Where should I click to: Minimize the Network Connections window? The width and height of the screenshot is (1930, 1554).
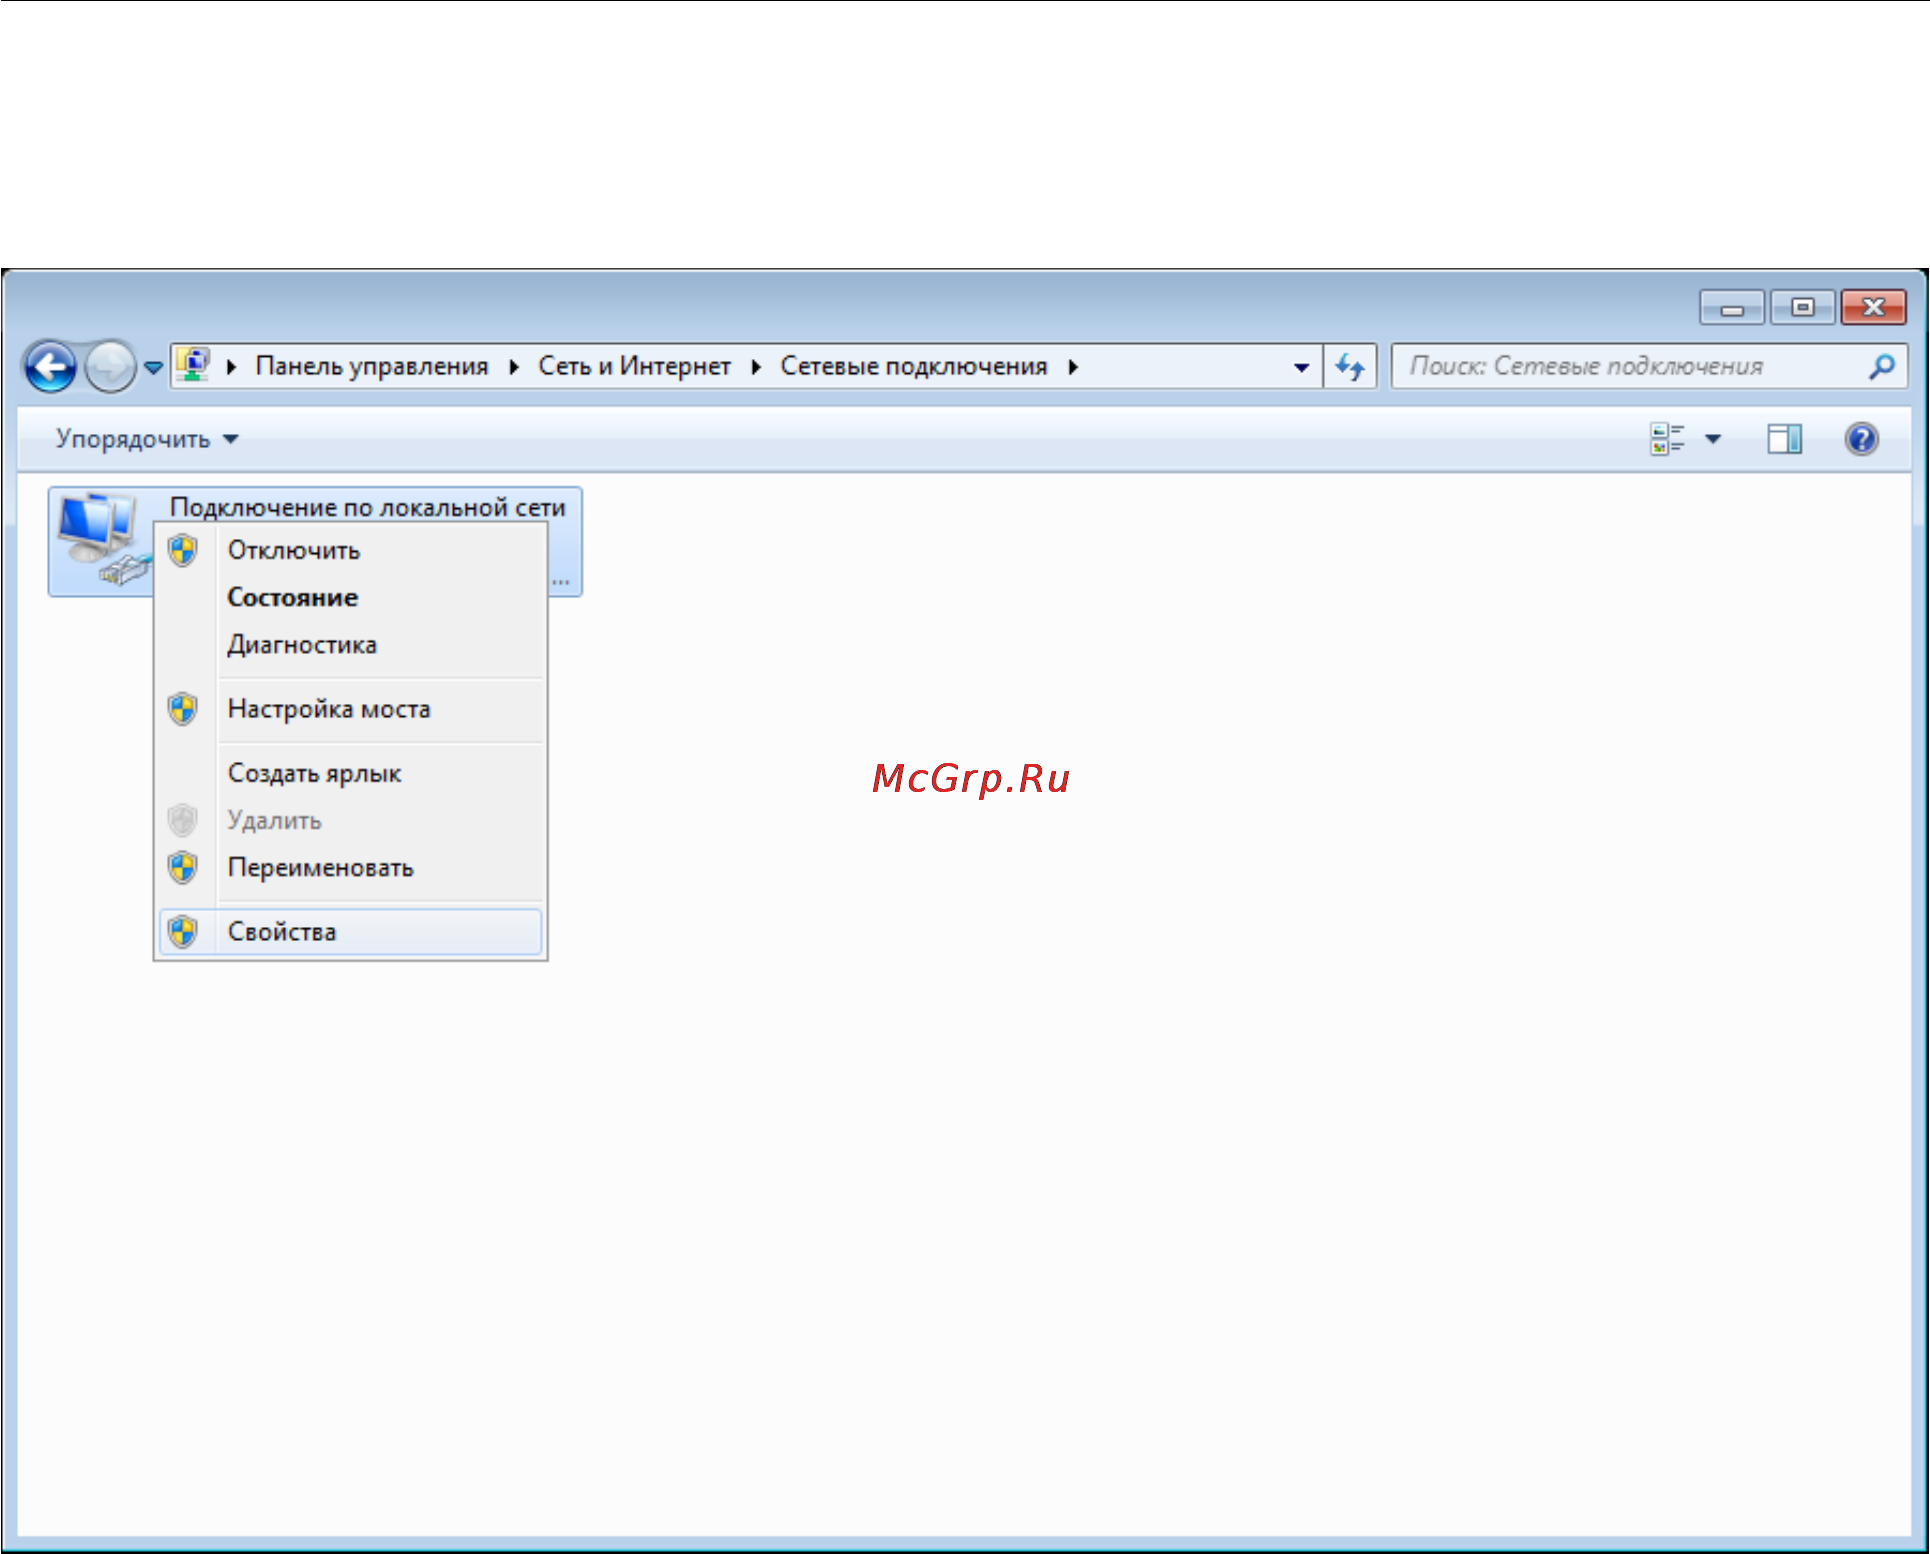(x=1732, y=308)
